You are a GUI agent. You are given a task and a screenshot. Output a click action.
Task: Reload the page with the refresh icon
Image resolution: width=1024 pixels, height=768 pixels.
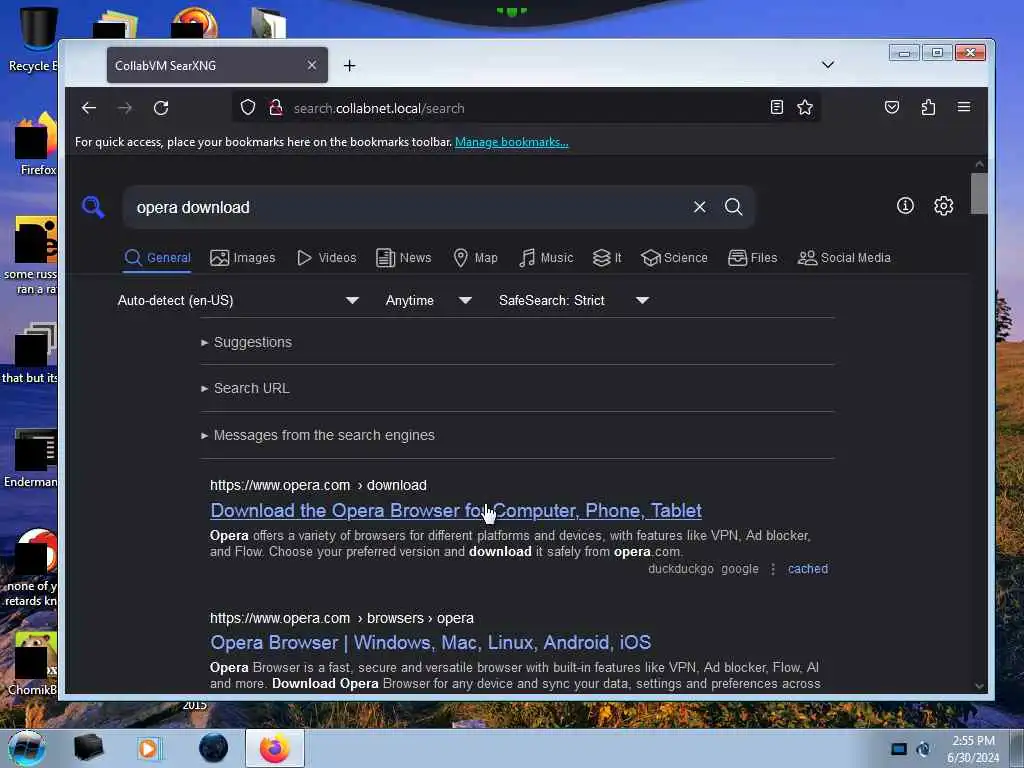pos(161,108)
